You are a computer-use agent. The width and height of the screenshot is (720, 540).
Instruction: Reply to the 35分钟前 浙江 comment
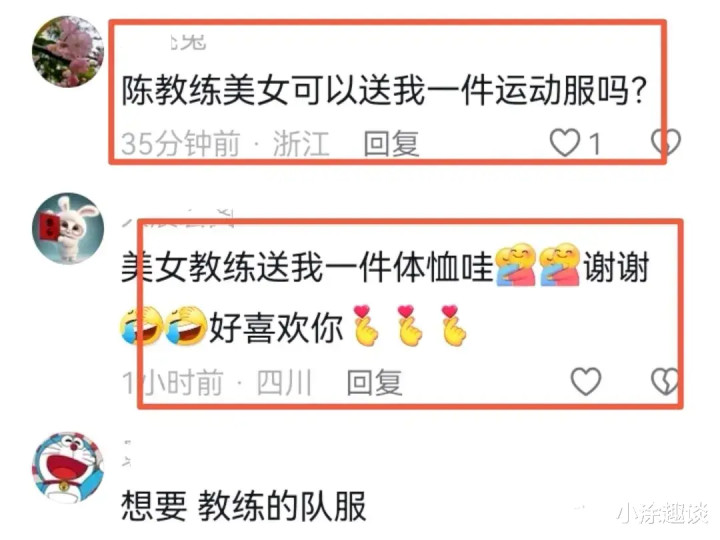(x=391, y=143)
